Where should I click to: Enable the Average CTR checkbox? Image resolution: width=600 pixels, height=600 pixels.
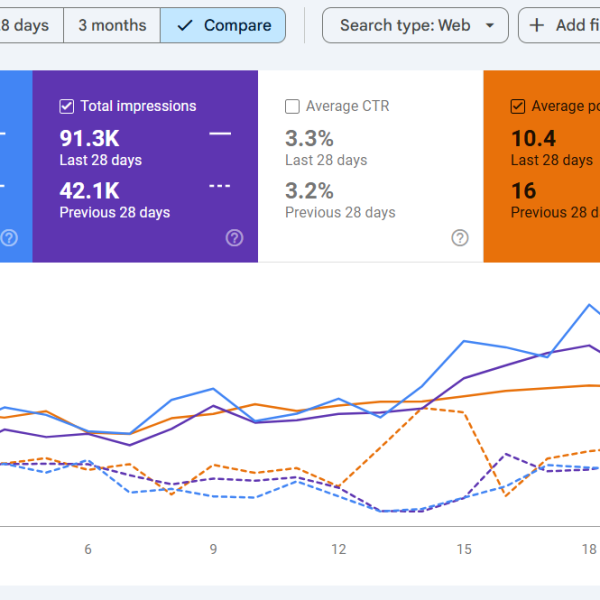click(x=292, y=106)
